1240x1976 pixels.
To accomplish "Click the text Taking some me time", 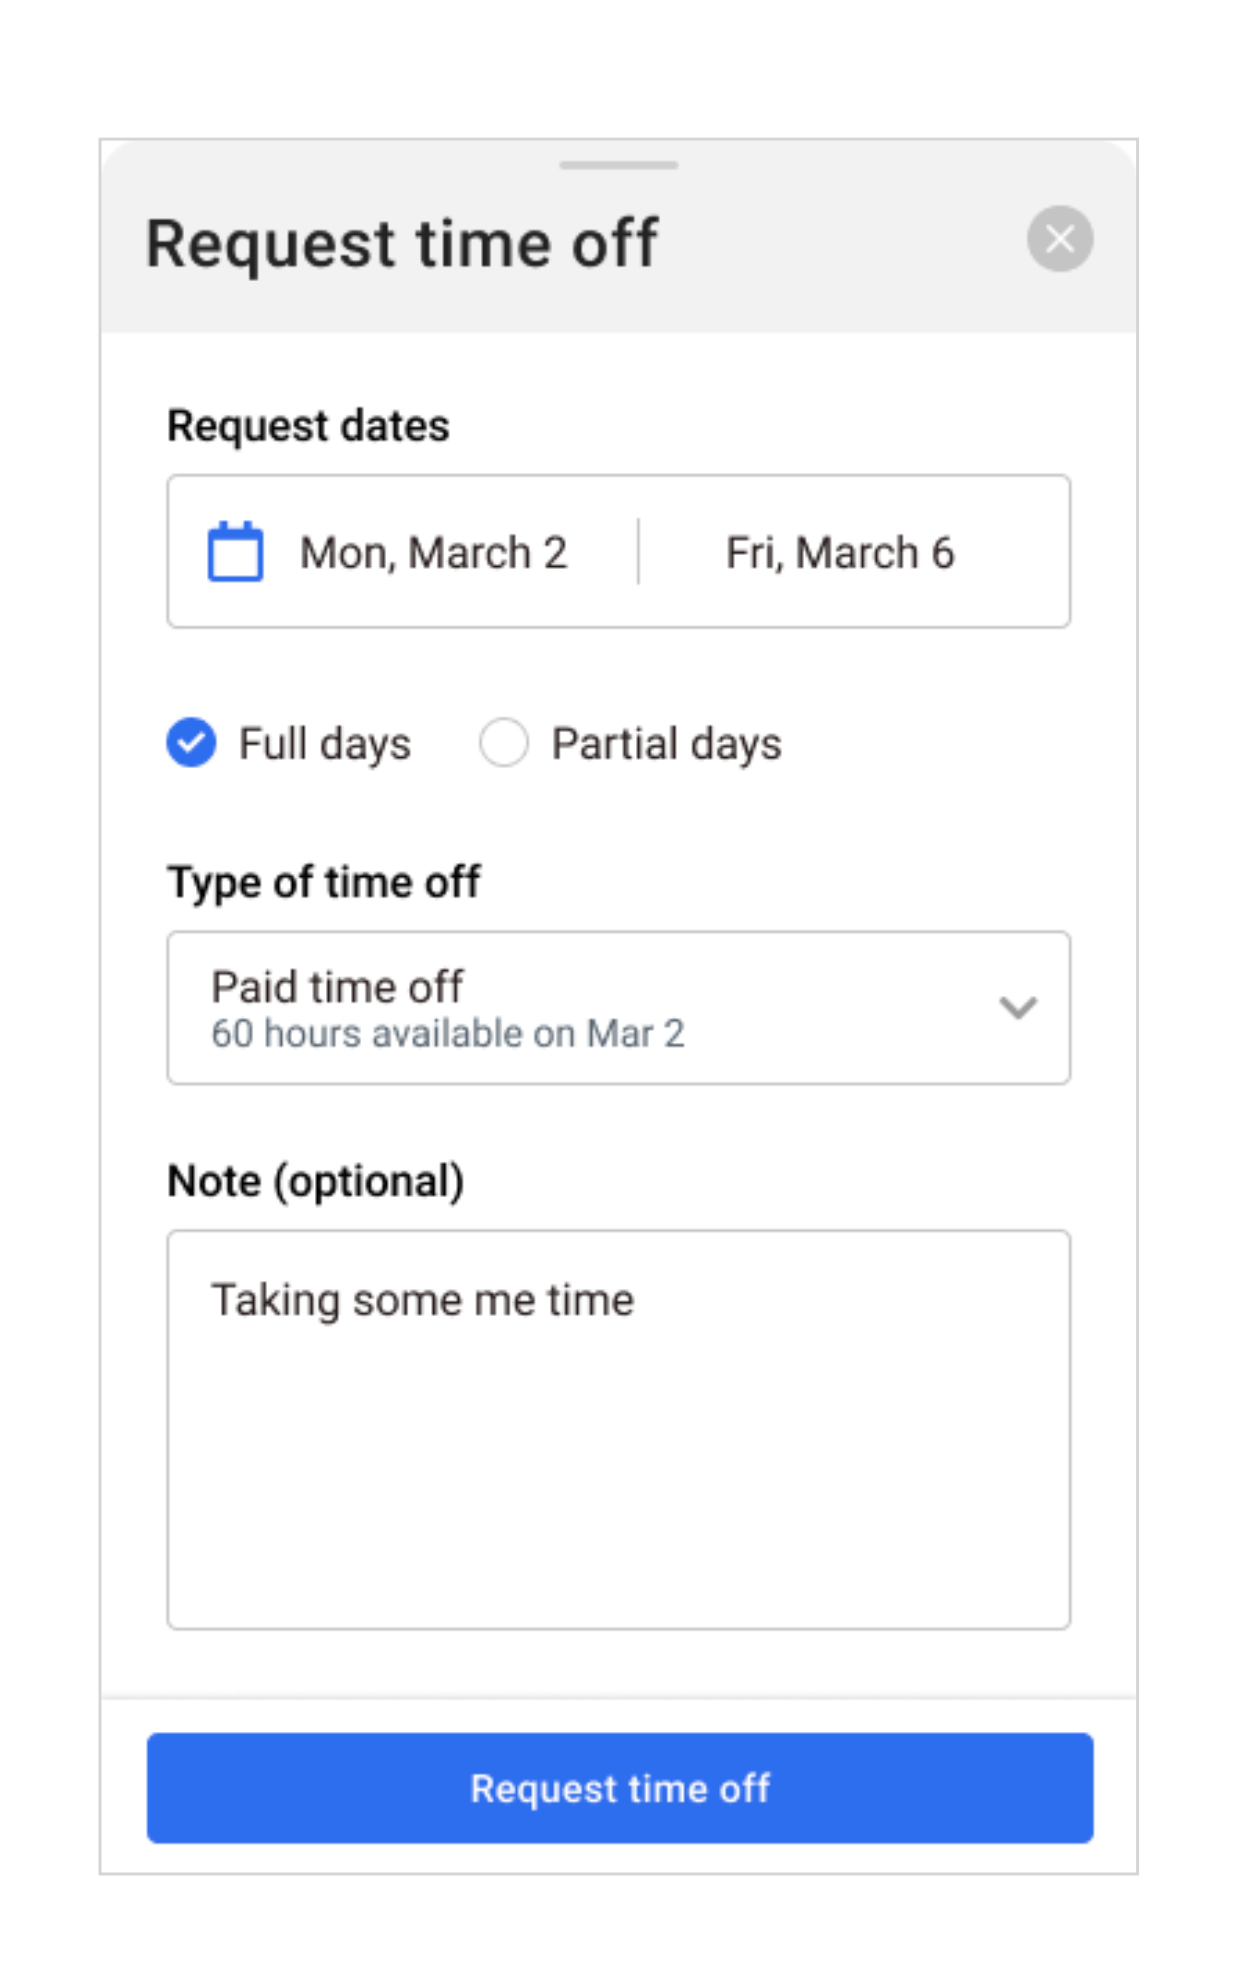I will [422, 1300].
